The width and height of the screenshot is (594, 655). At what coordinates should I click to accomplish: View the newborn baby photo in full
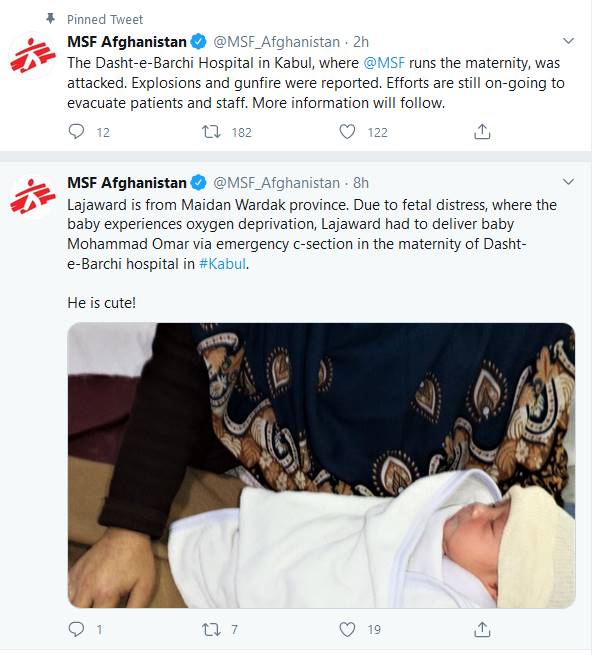(321, 465)
